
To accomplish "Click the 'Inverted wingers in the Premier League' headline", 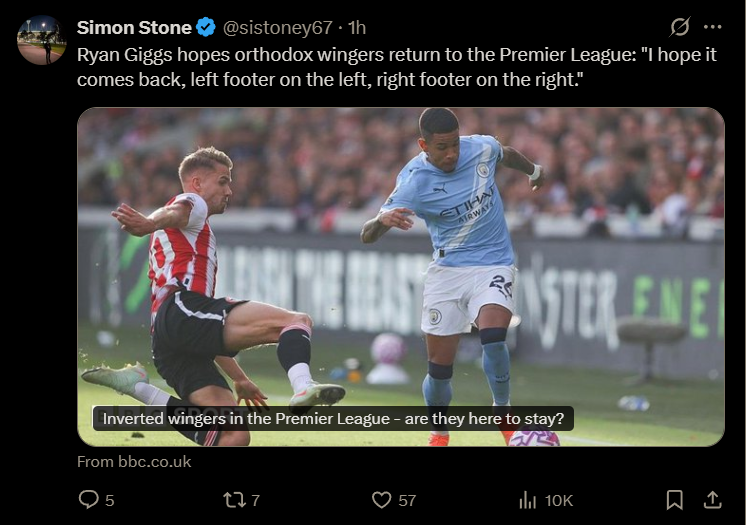I will [333, 418].
